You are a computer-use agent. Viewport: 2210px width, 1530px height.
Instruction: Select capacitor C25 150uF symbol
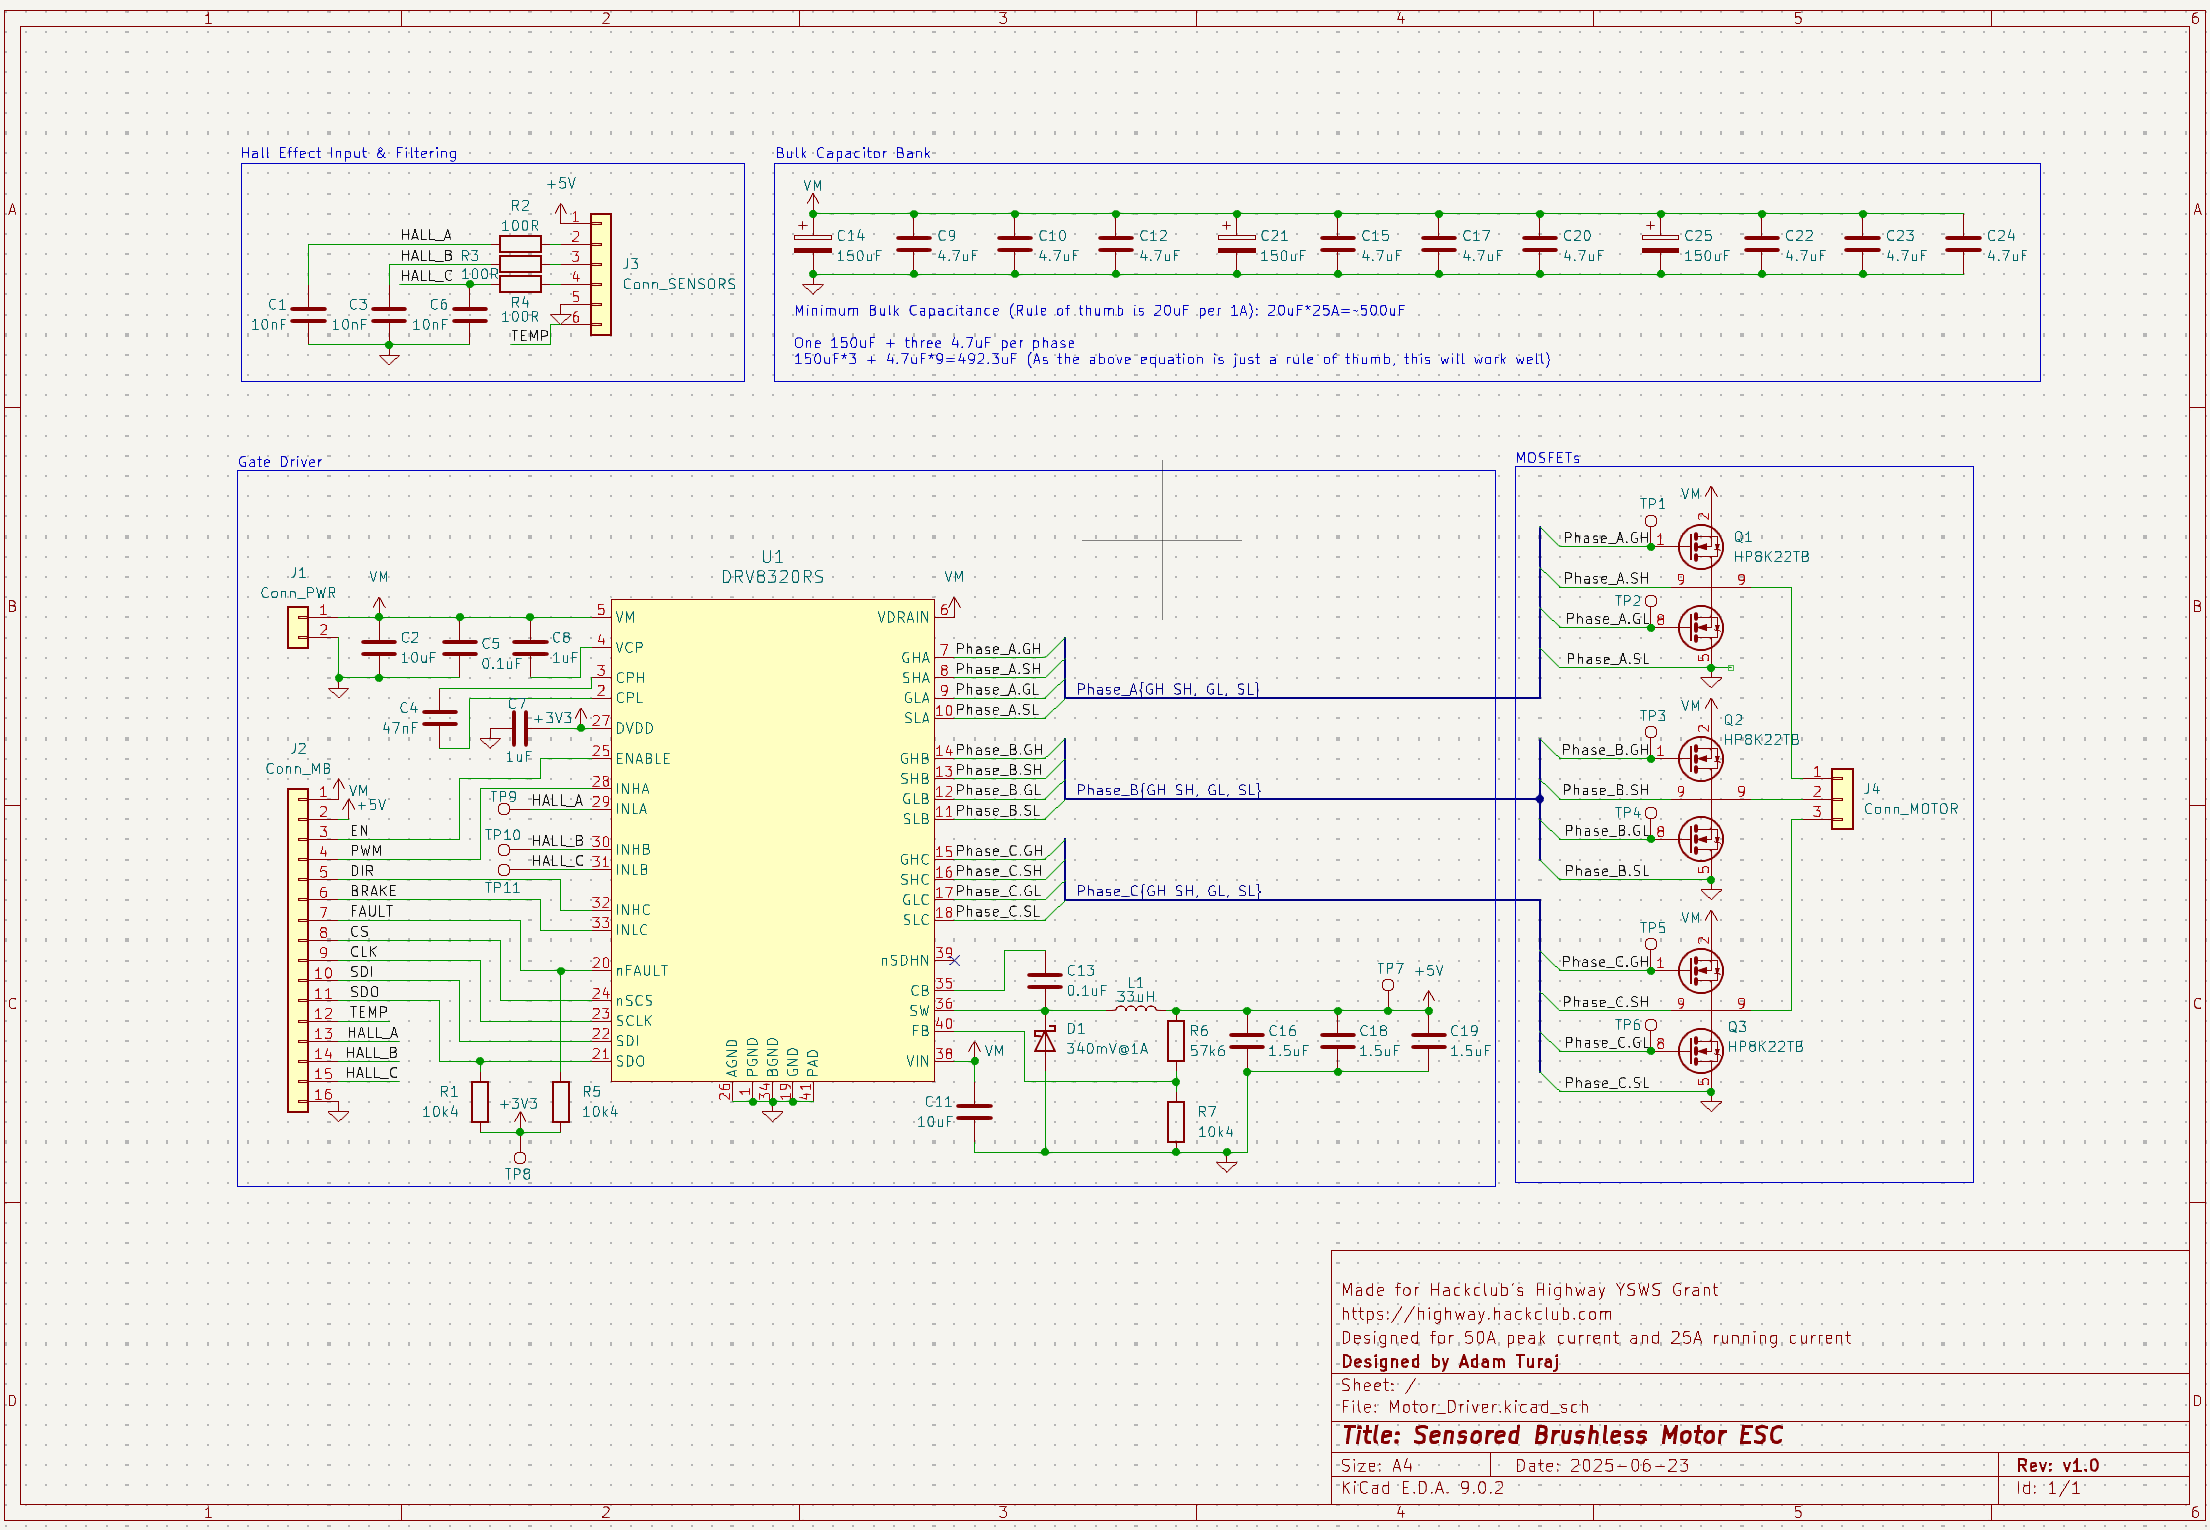click(1661, 244)
